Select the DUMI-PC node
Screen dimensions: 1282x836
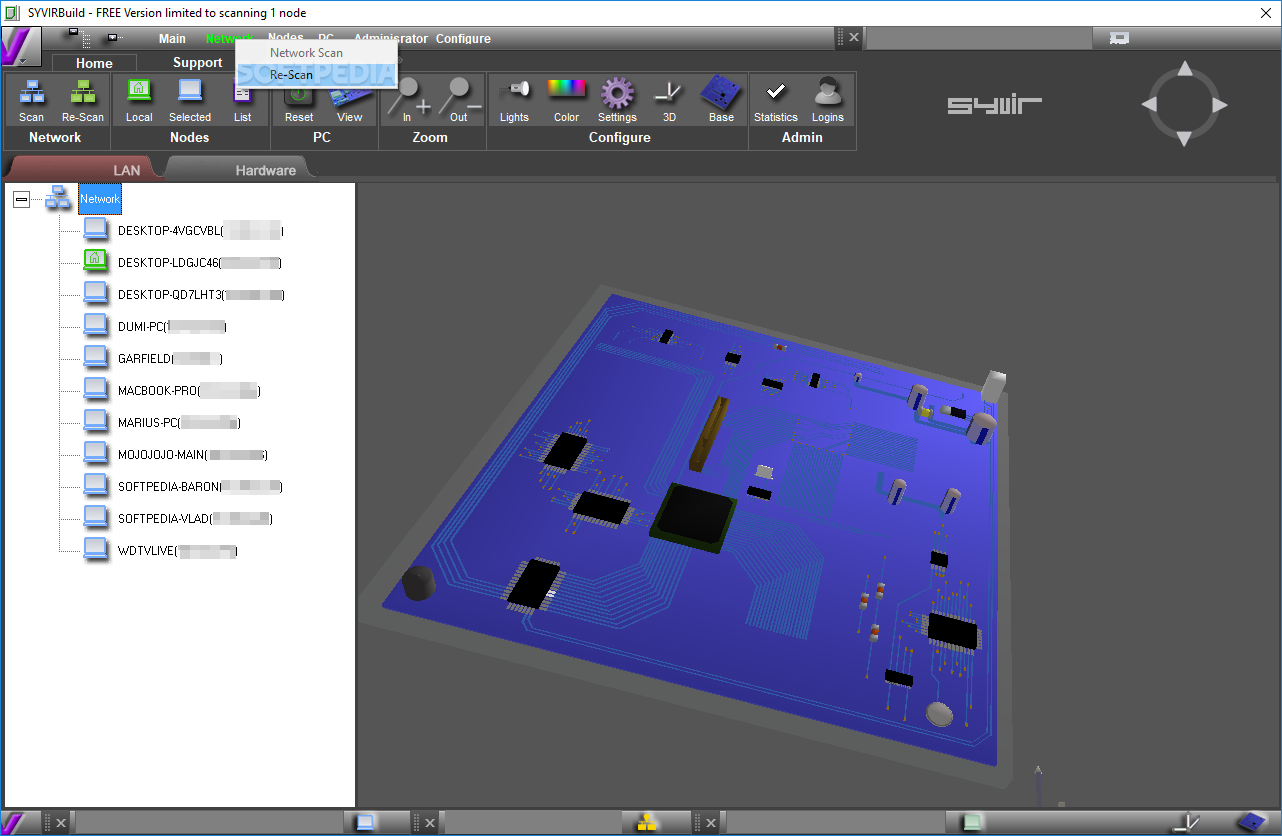coord(172,327)
